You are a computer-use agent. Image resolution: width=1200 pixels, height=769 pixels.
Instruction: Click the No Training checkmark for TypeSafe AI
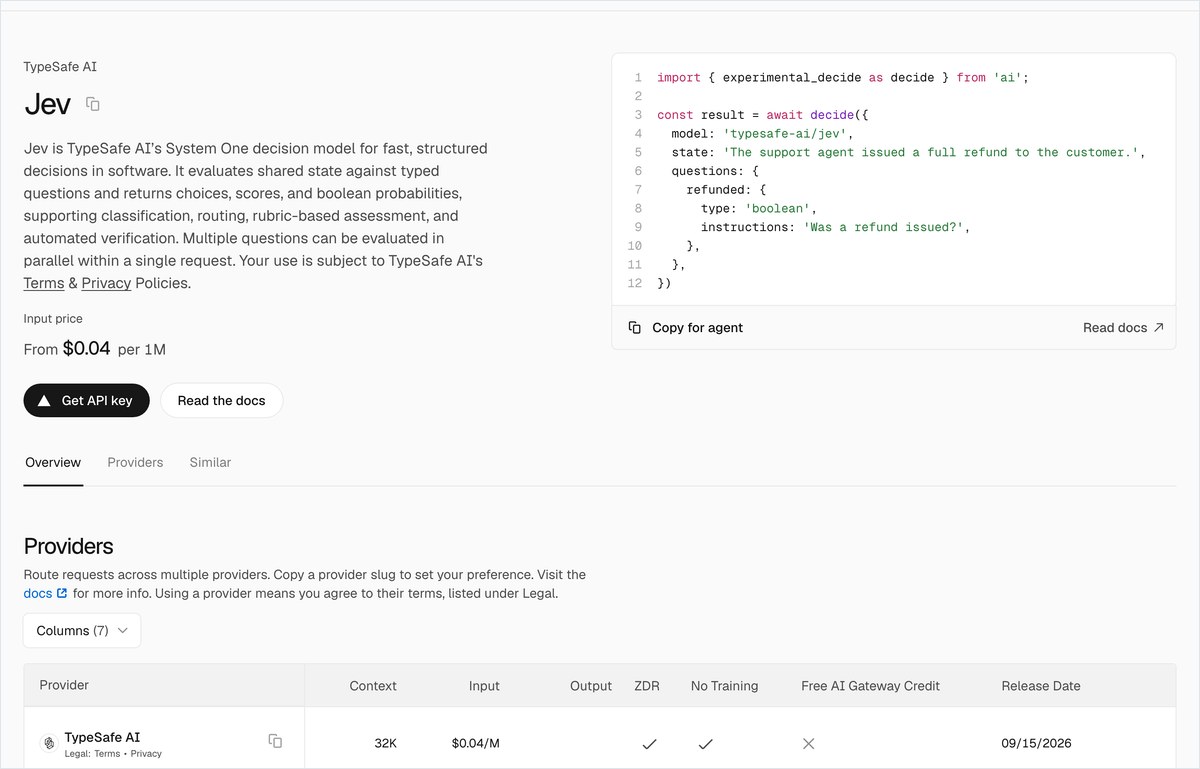(x=705, y=743)
